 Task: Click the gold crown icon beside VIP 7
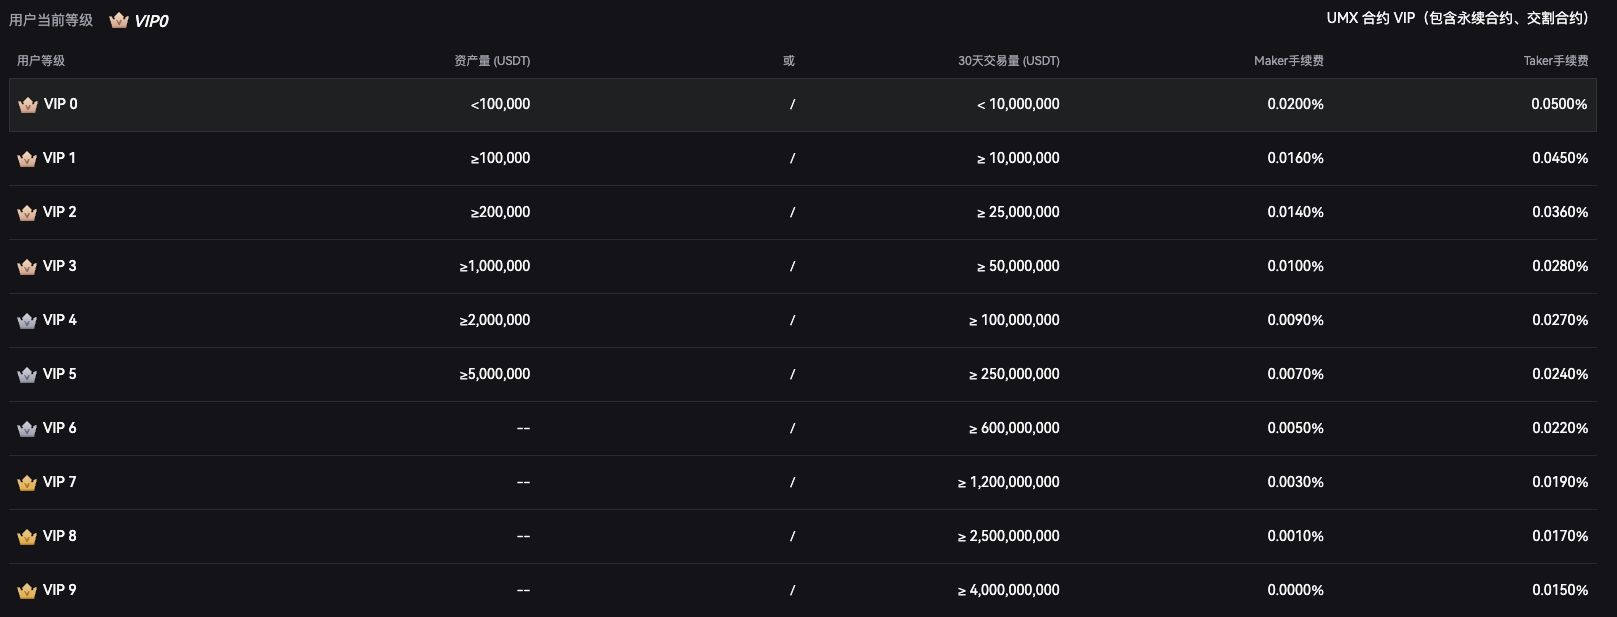27,483
